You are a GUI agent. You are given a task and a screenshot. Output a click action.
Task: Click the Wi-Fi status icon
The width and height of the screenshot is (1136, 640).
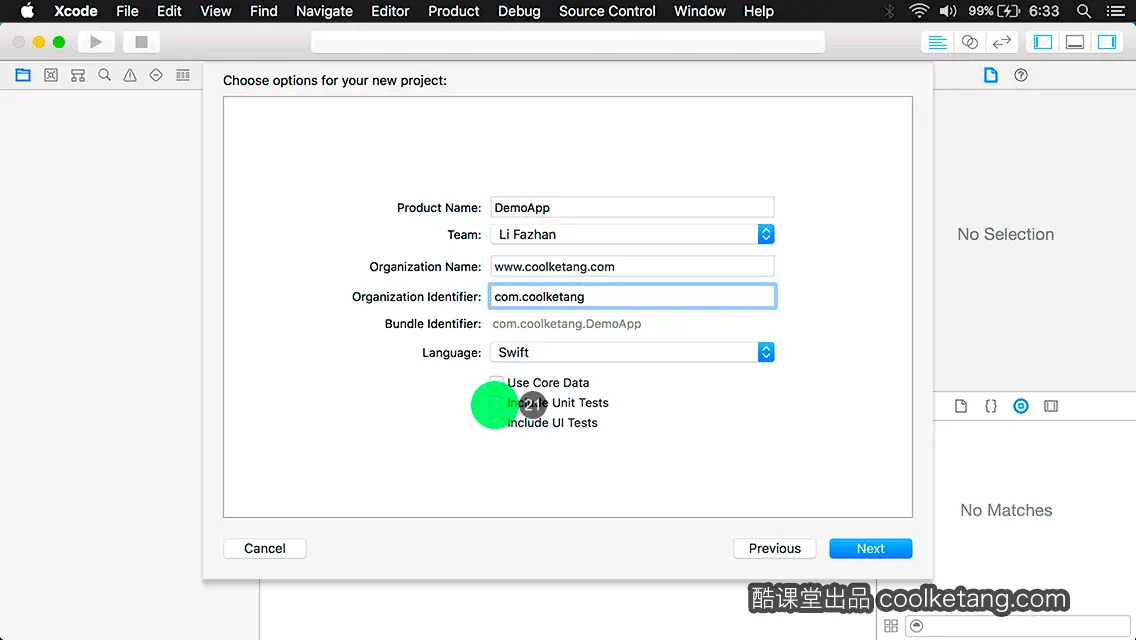[919, 11]
